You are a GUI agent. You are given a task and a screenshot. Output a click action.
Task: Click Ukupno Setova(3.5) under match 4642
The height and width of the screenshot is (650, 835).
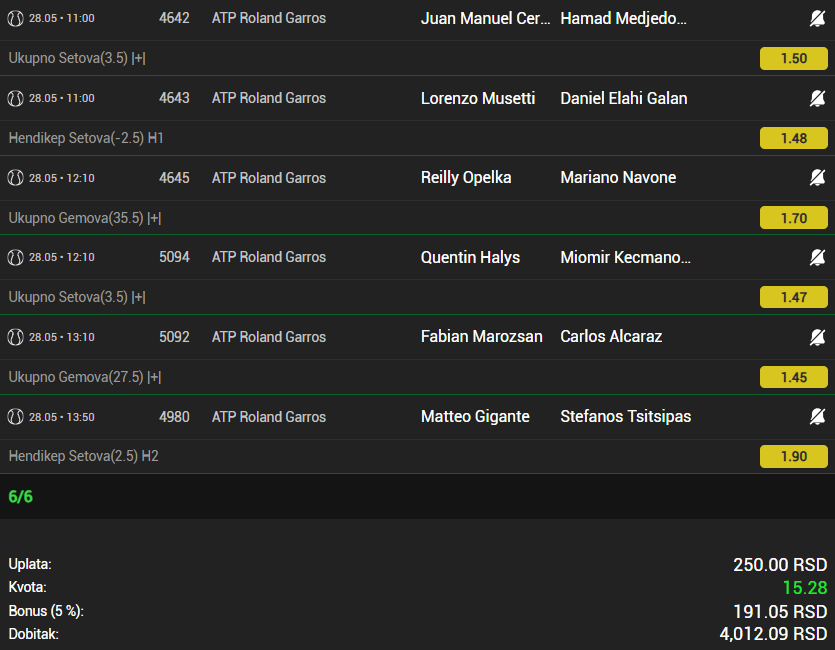pos(77,58)
